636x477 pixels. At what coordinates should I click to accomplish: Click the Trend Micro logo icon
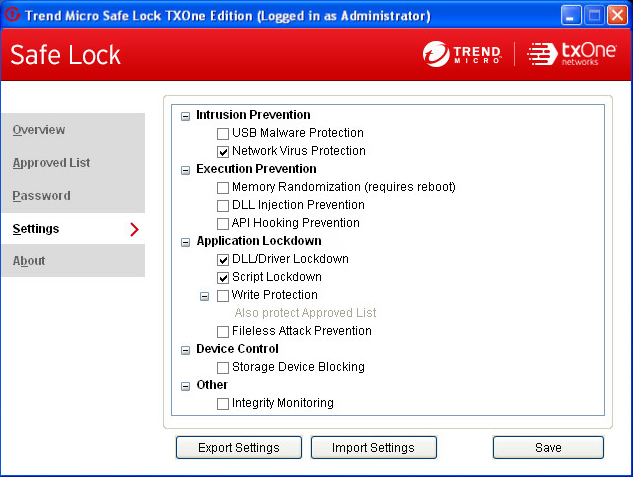coord(436,54)
